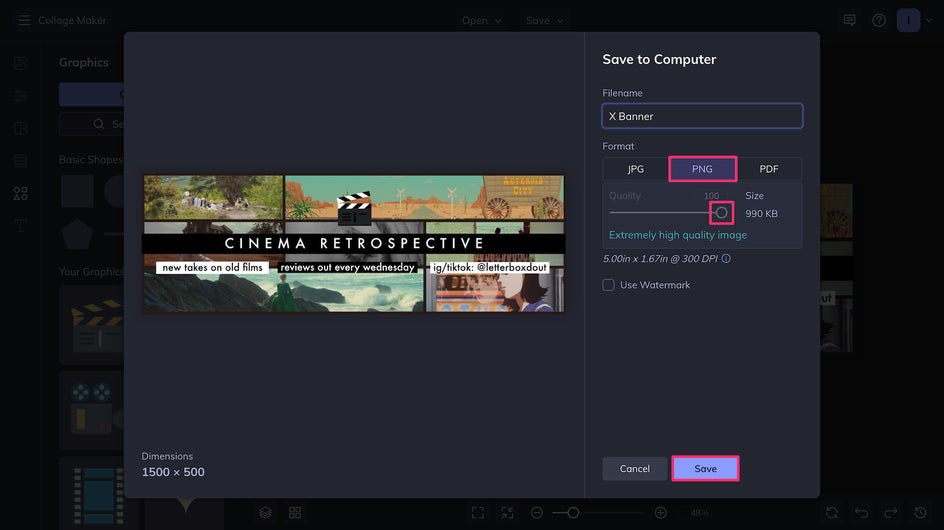Expand the Open dropdown menu
The image size is (944, 530).
pos(482,20)
